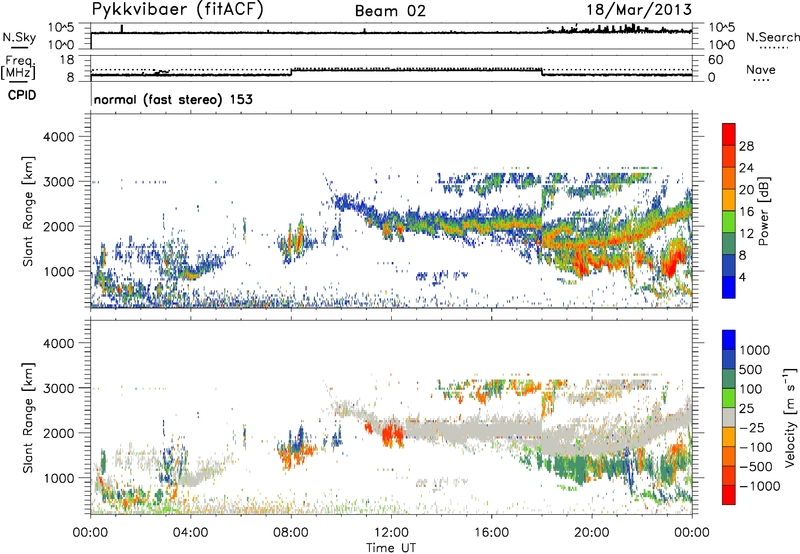The height and width of the screenshot is (554, 800).
Task: Click the '16:00' time axis tick label
Action: [491, 533]
